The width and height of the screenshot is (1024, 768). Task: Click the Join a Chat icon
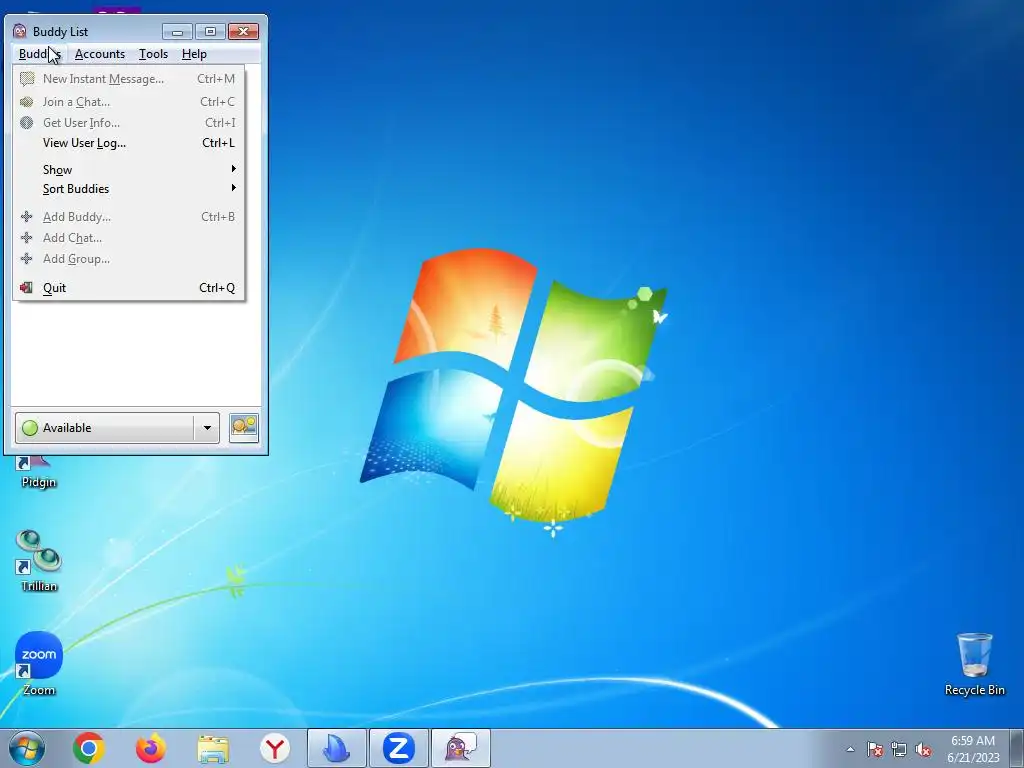(27, 102)
